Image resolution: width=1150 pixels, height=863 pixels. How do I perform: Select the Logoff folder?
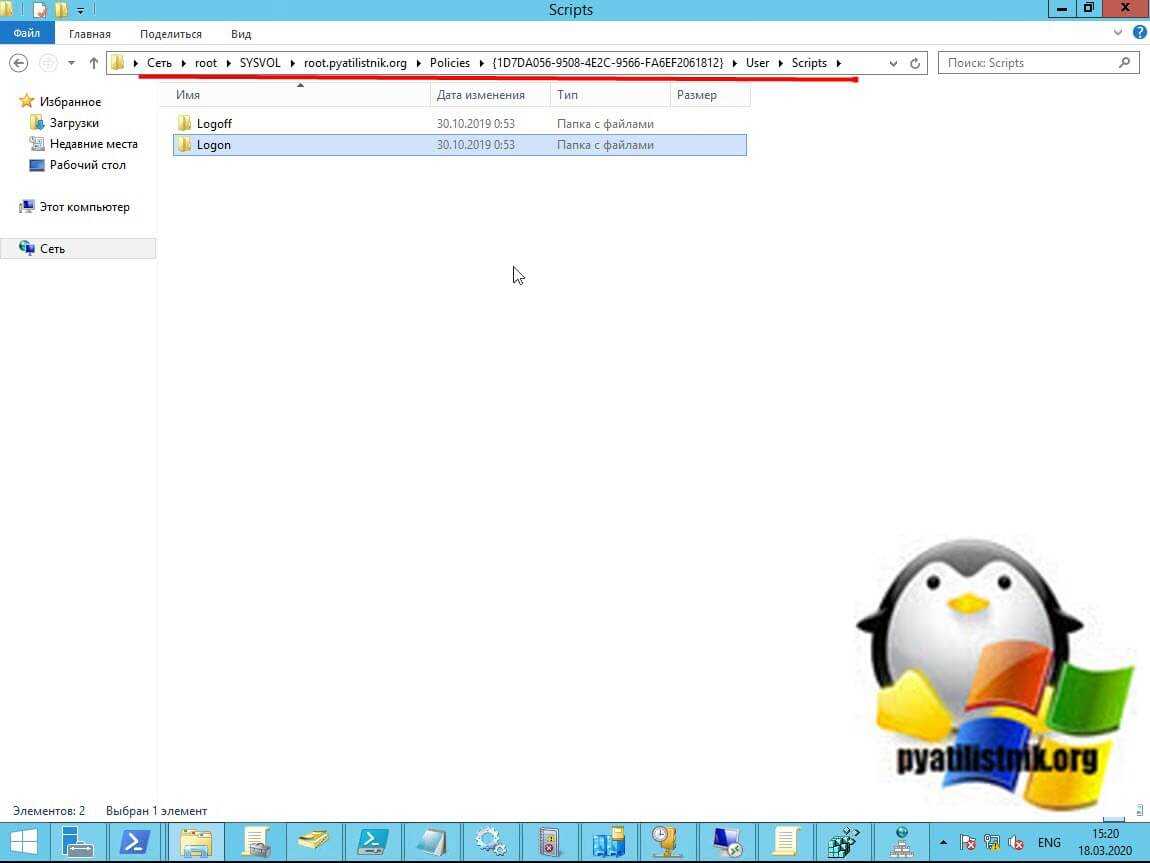(x=214, y=124)
